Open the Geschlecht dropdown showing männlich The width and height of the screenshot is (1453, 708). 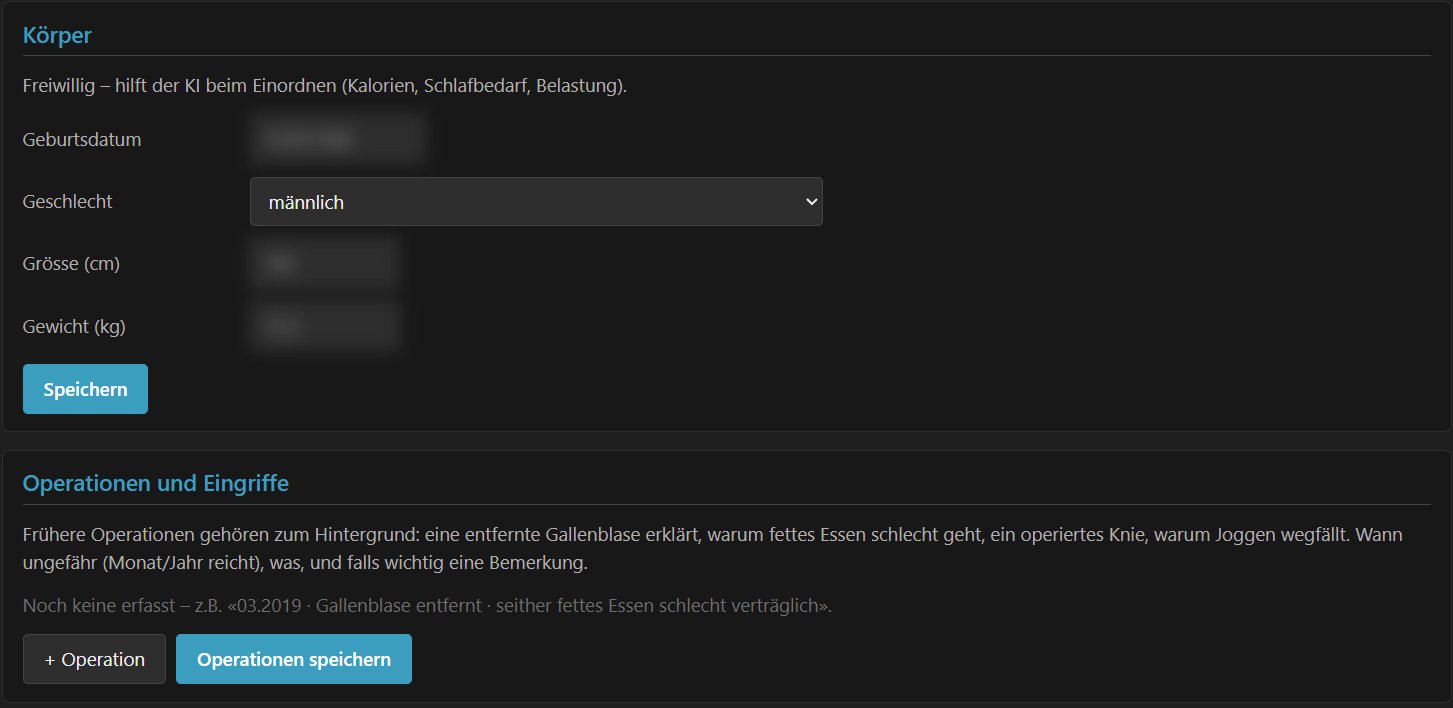point(536,202)
